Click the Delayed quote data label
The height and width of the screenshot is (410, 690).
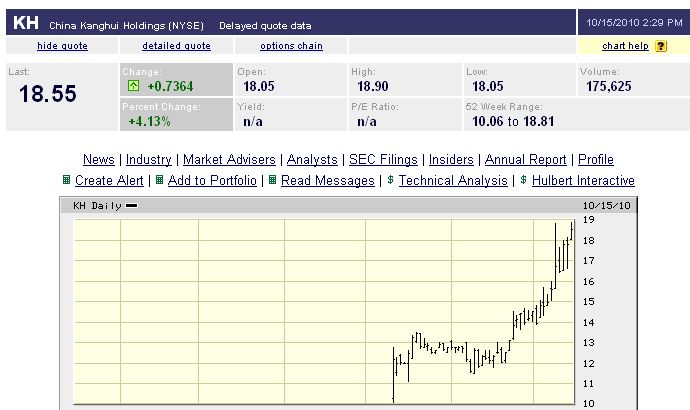tap(265, 26)
